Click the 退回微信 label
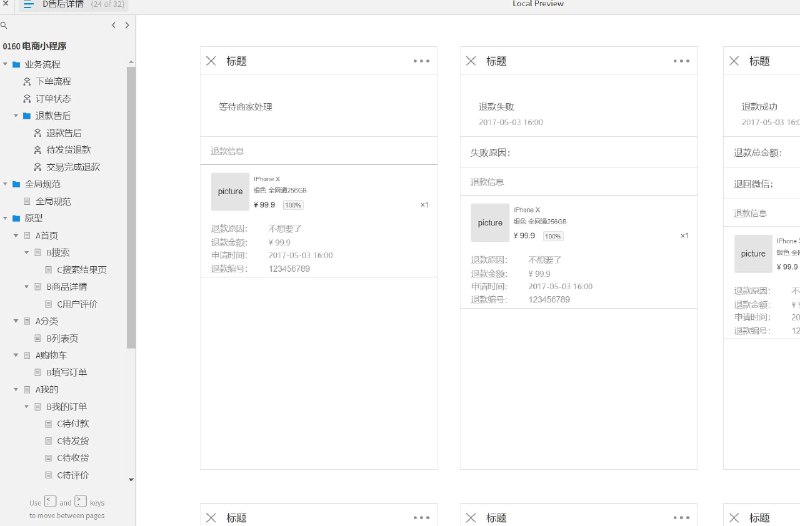This screenshot has width=800, height=526. (753, 184)
